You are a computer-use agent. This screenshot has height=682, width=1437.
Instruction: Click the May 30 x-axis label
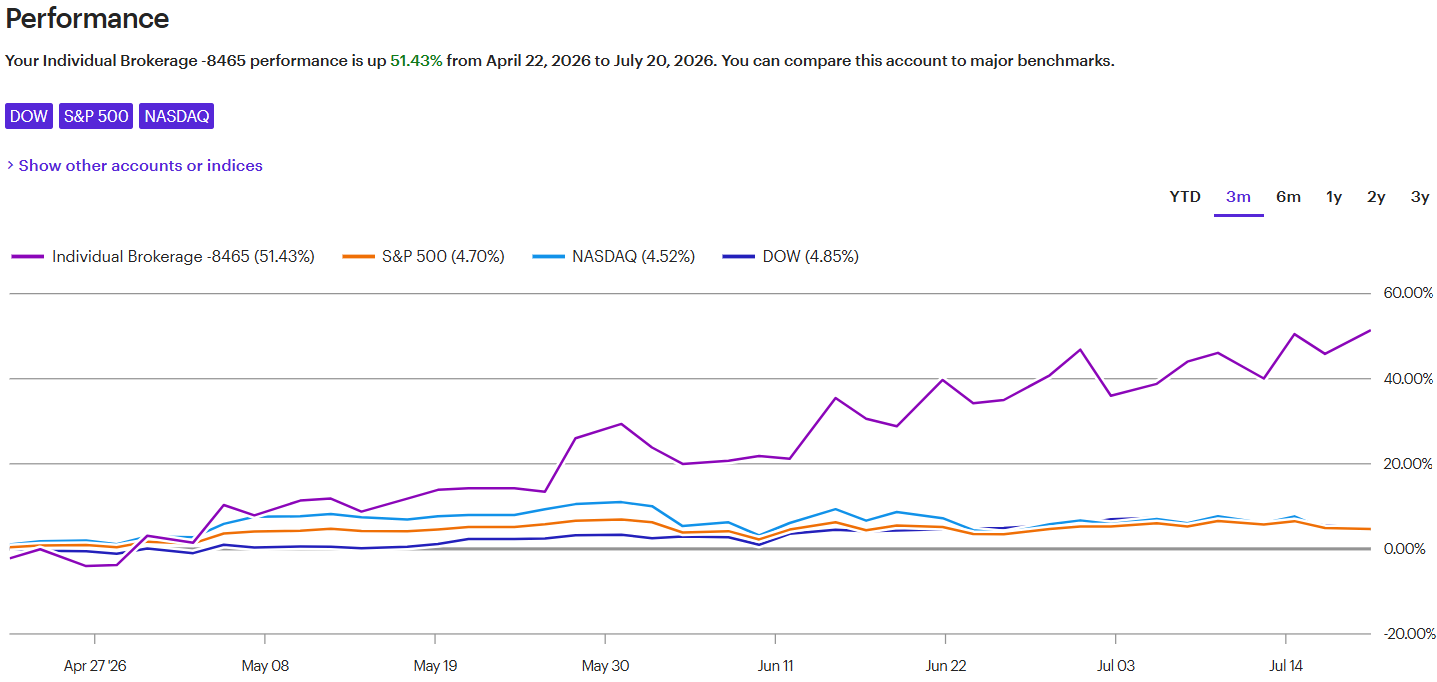point(605,666)
